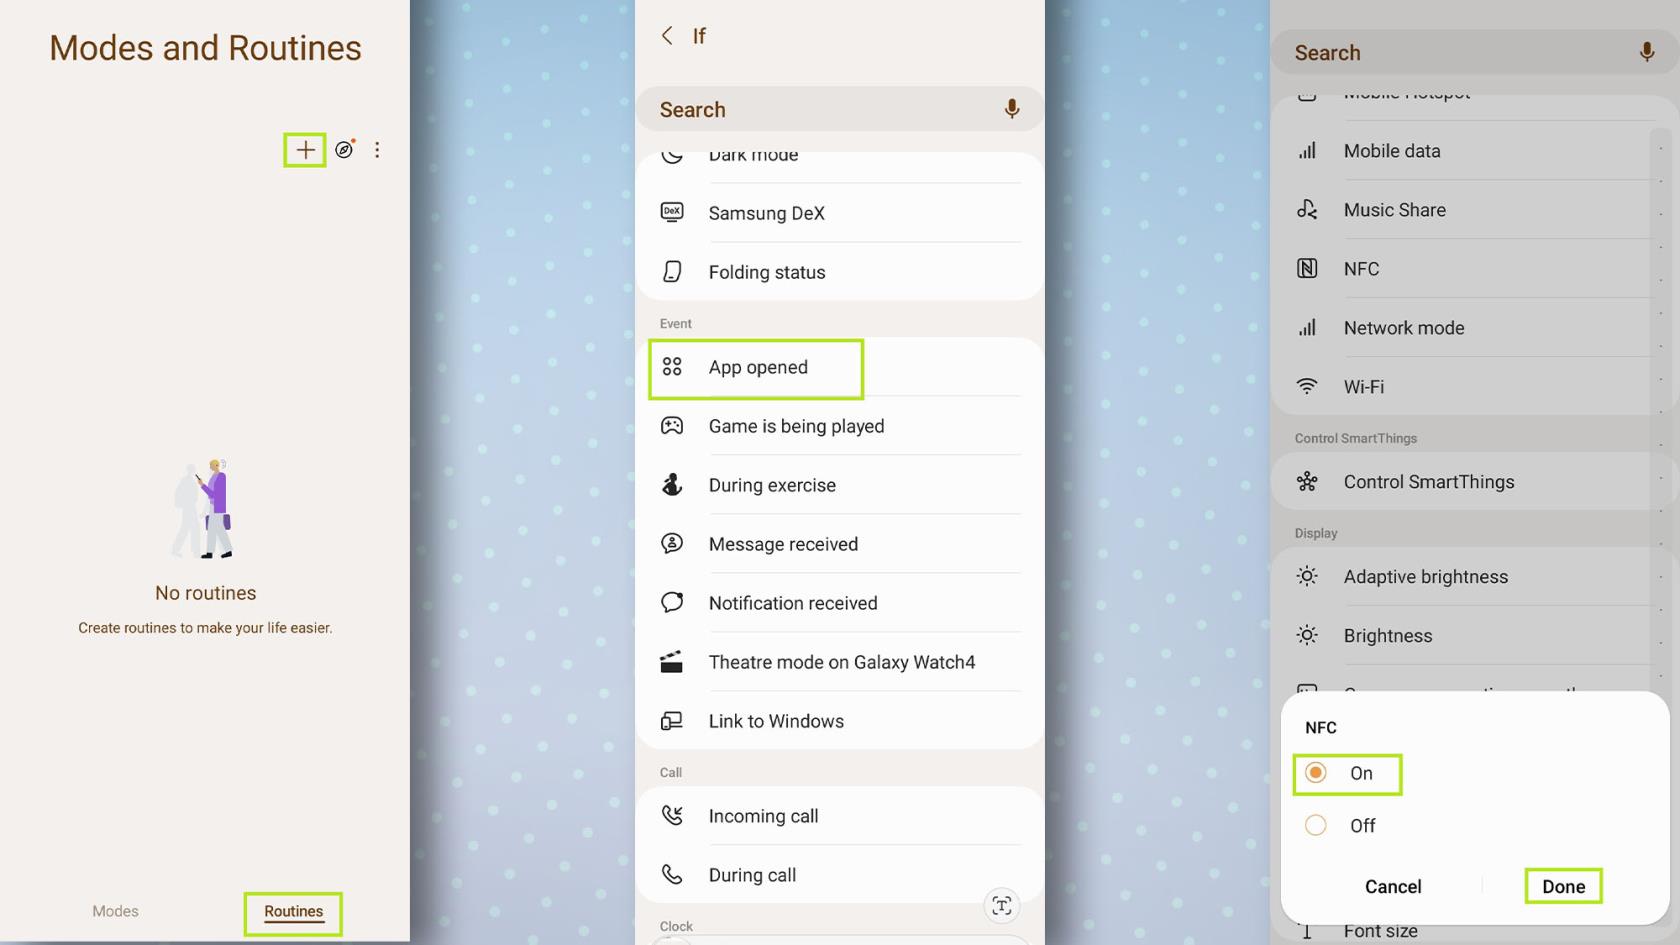Tap the Adaptive brightness label

(x=1425, y=577)
